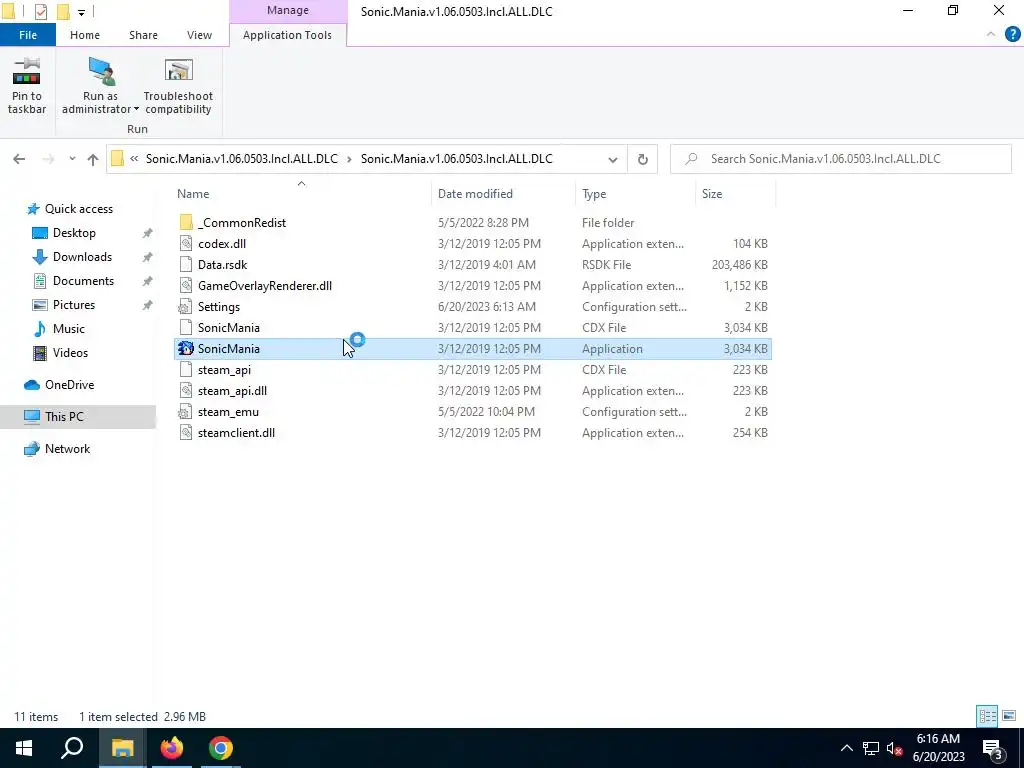Refresh the current folder view
Screen dimensions: 1024x768
[x=643, y=159]
